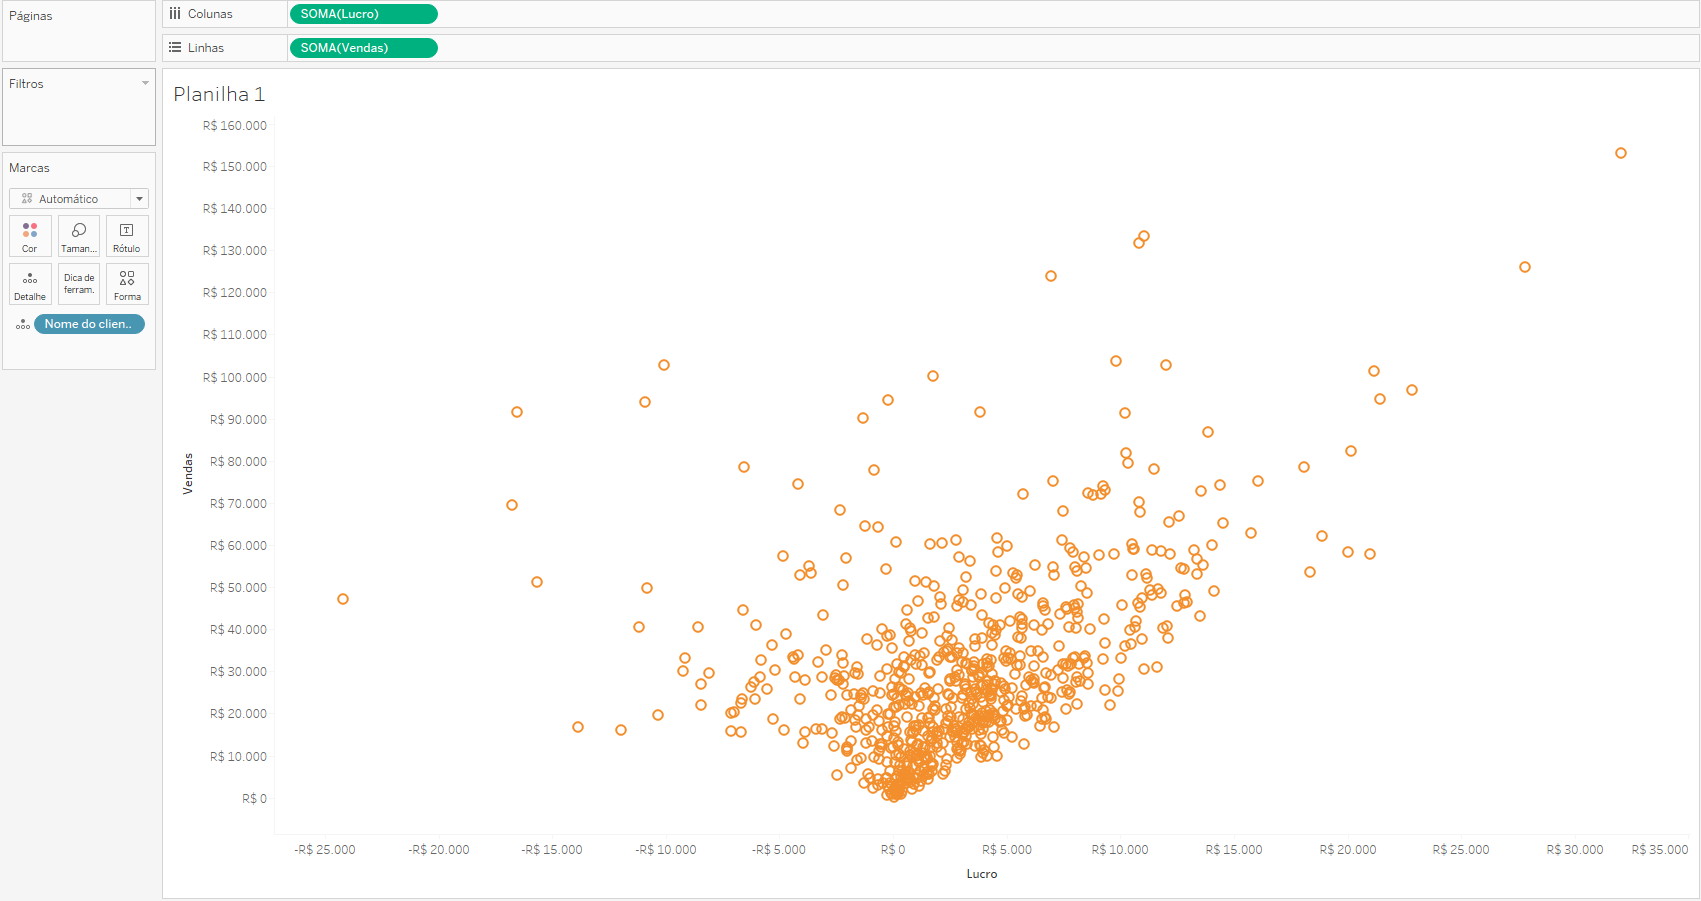Select the SOMA(Vendas) pill in Linhas
Viewport: 1701px width, 901px height.
click(x=363, y=48)
